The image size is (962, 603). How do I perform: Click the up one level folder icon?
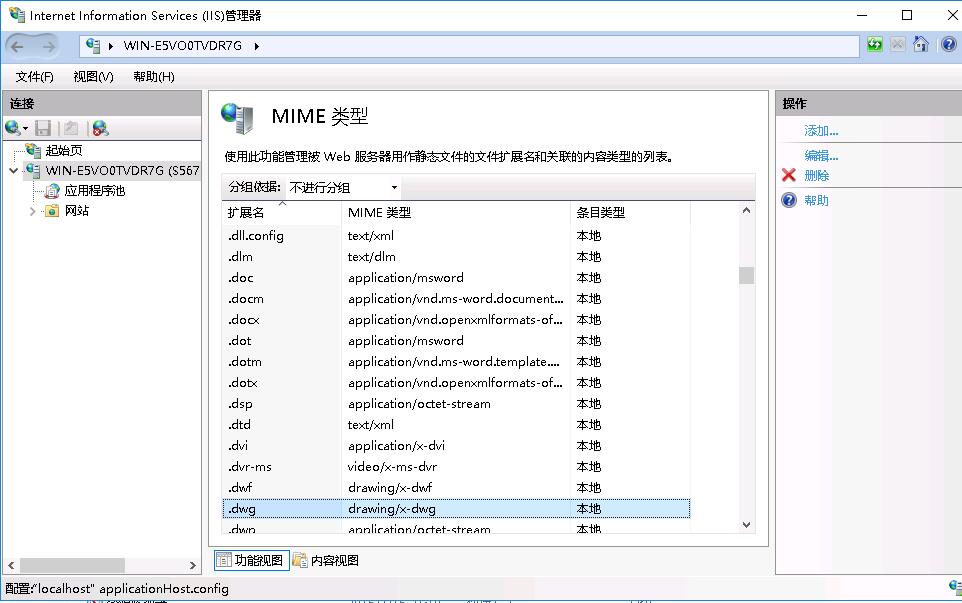pos(71,128)
